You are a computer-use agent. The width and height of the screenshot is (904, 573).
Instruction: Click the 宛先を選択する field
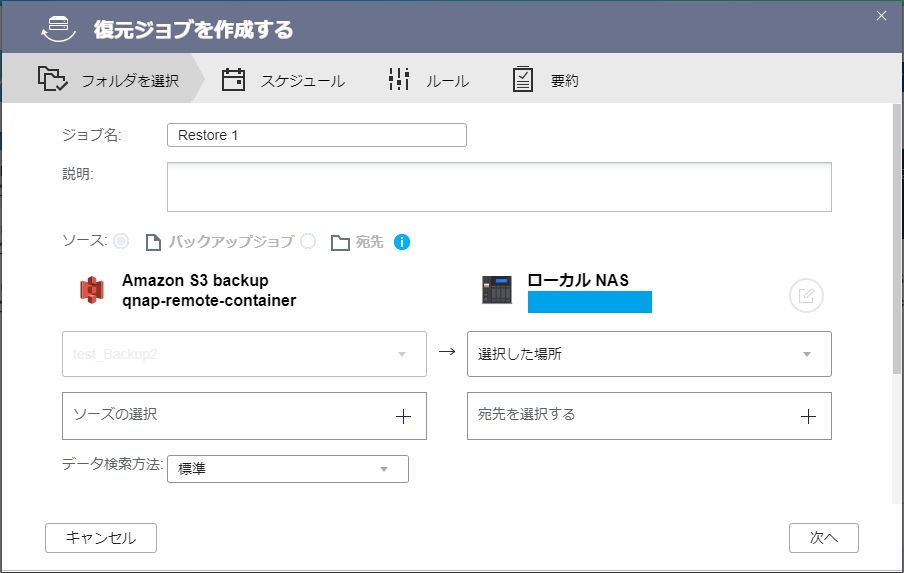point(649,416)
